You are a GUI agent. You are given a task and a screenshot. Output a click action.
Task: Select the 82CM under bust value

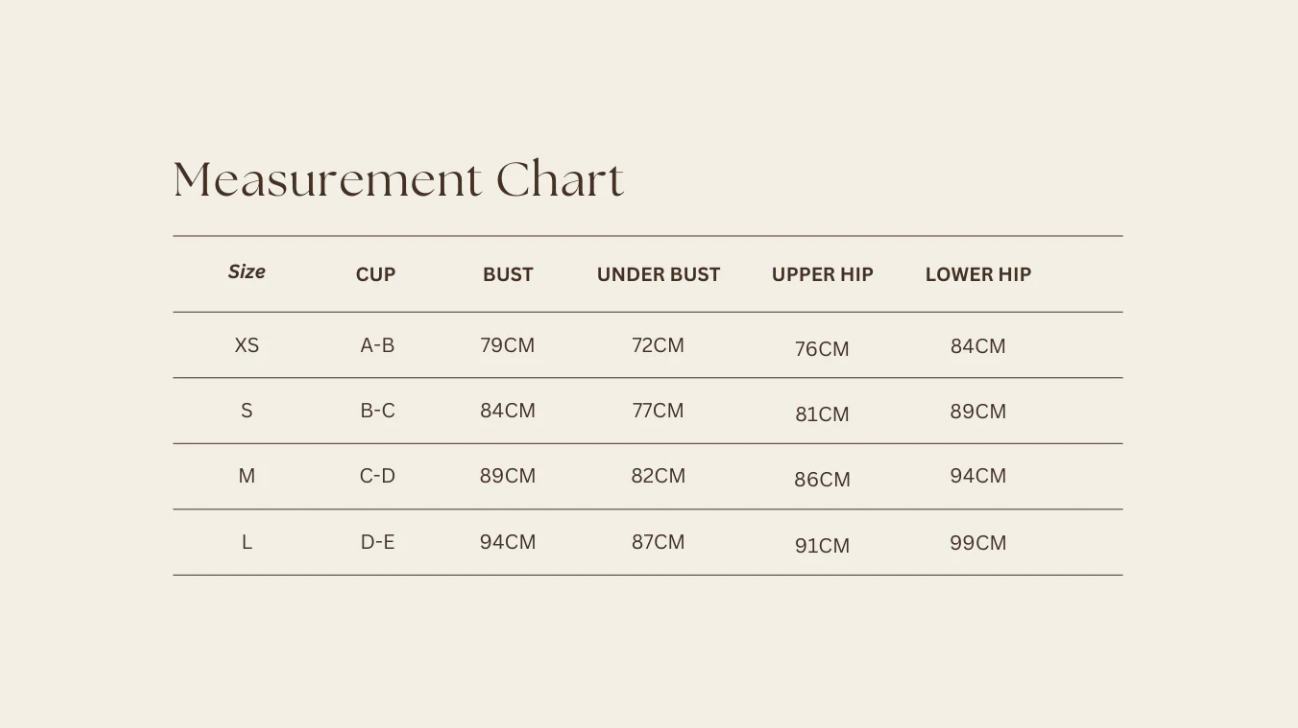tap(658, 477)
